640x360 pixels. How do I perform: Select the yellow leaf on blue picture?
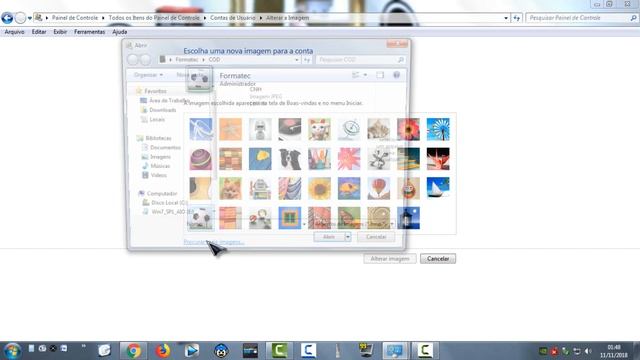[x=260, y=159]
